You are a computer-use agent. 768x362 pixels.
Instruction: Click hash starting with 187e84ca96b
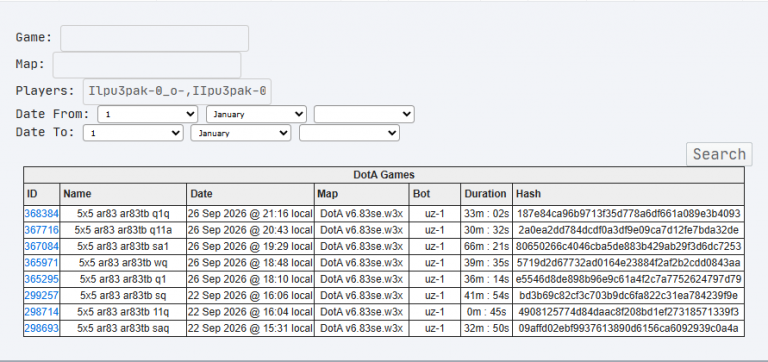click(628, 213)
